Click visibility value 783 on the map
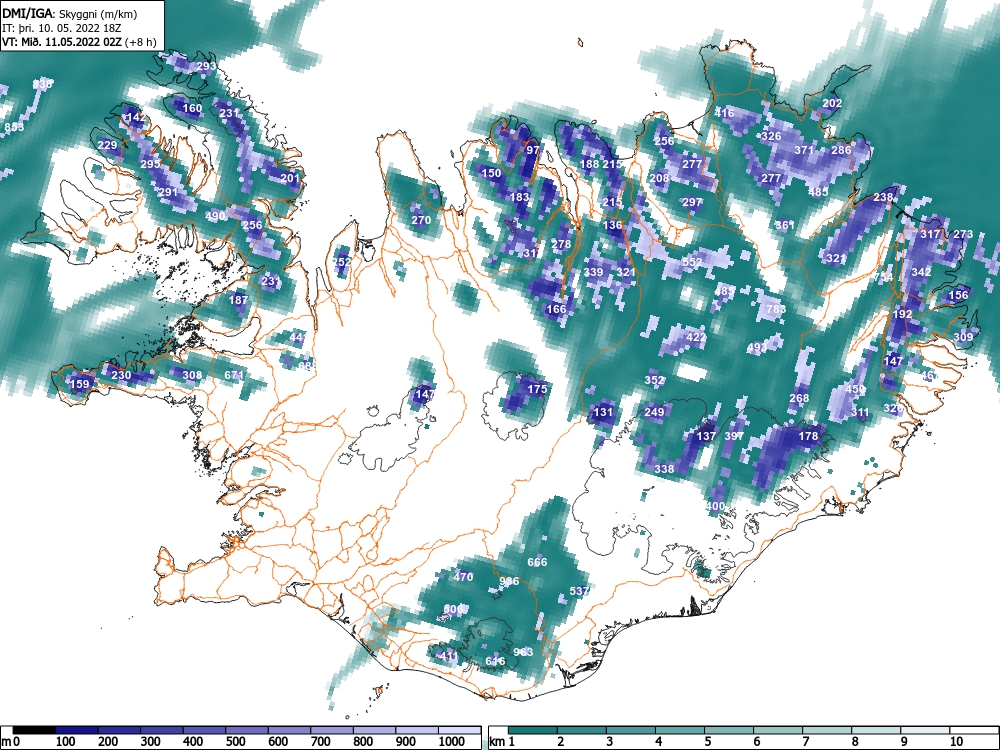 point(776,309)
